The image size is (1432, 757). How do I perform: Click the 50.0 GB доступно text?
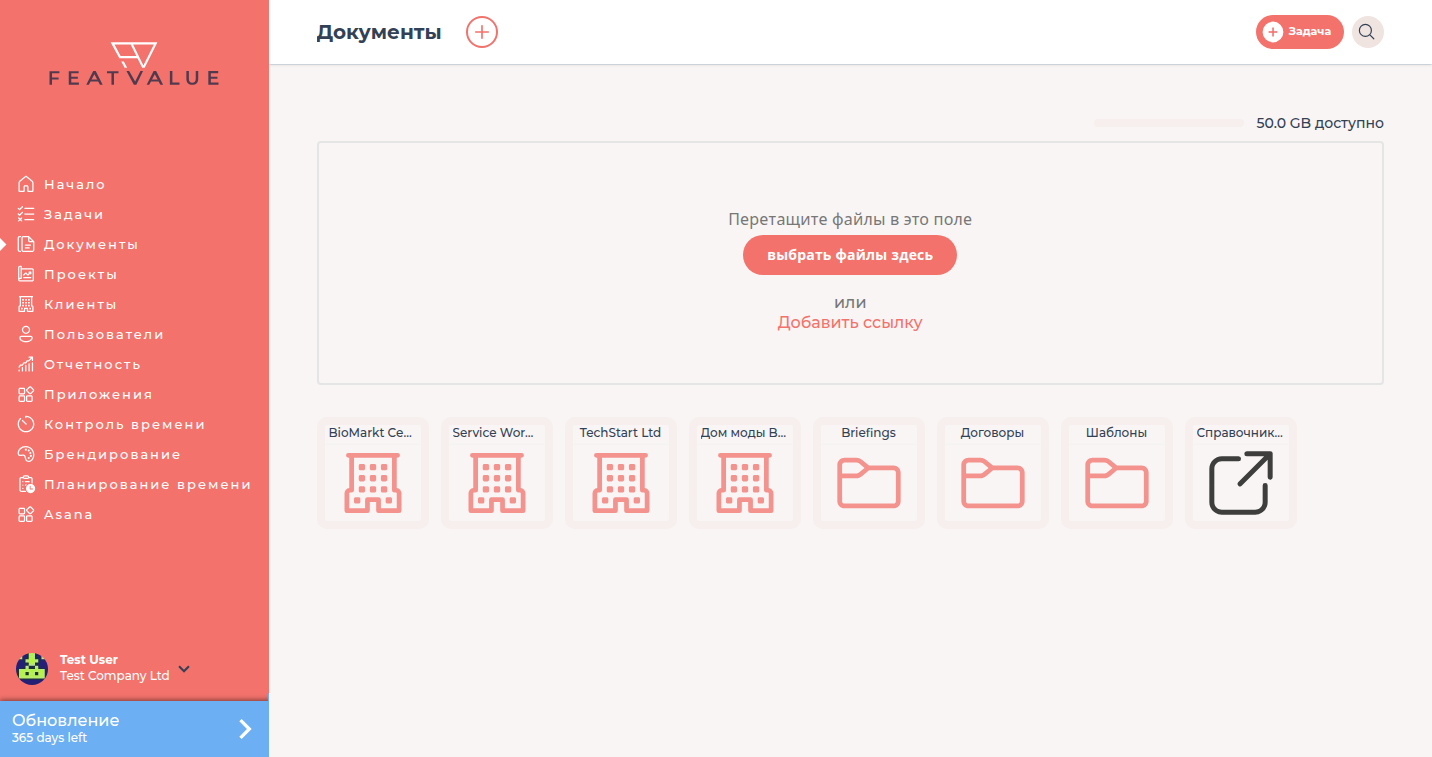tap(1320, 123)
